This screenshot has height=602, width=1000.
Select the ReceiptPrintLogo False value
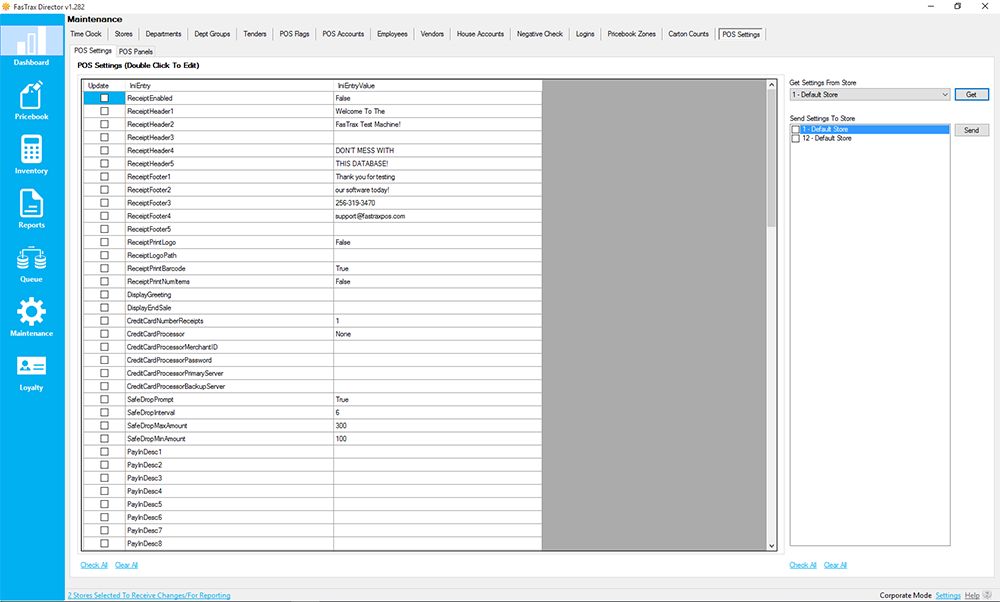(438, 242)
